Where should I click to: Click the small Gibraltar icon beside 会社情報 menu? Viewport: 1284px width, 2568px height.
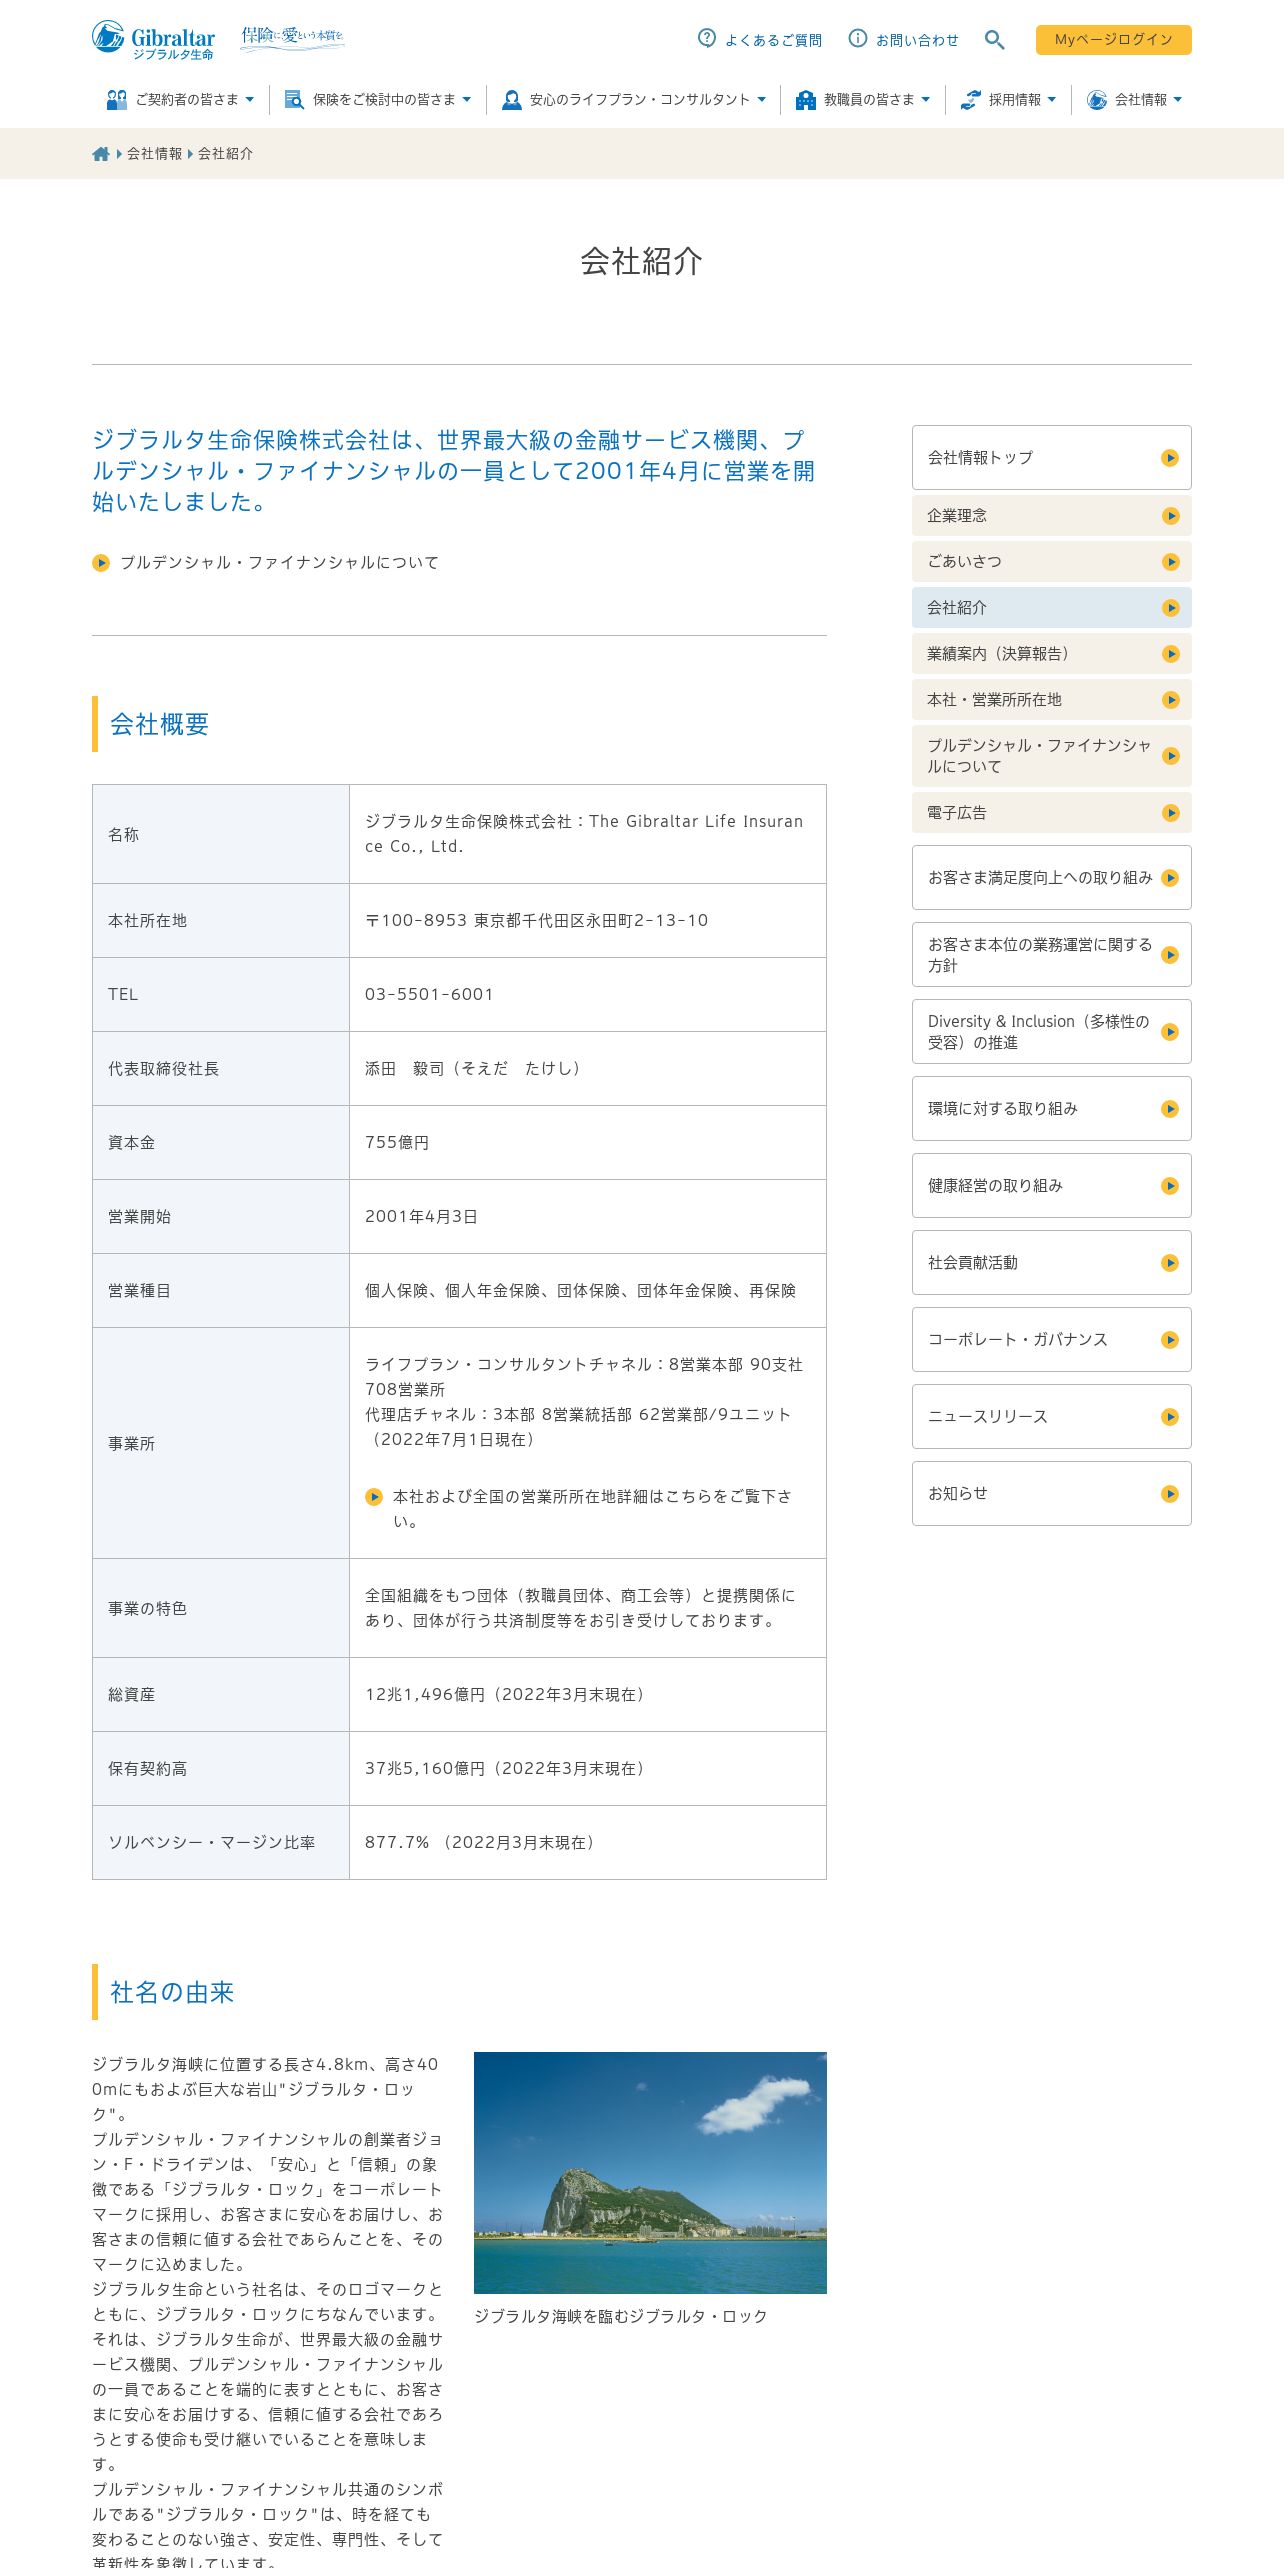click(1097, 99)
